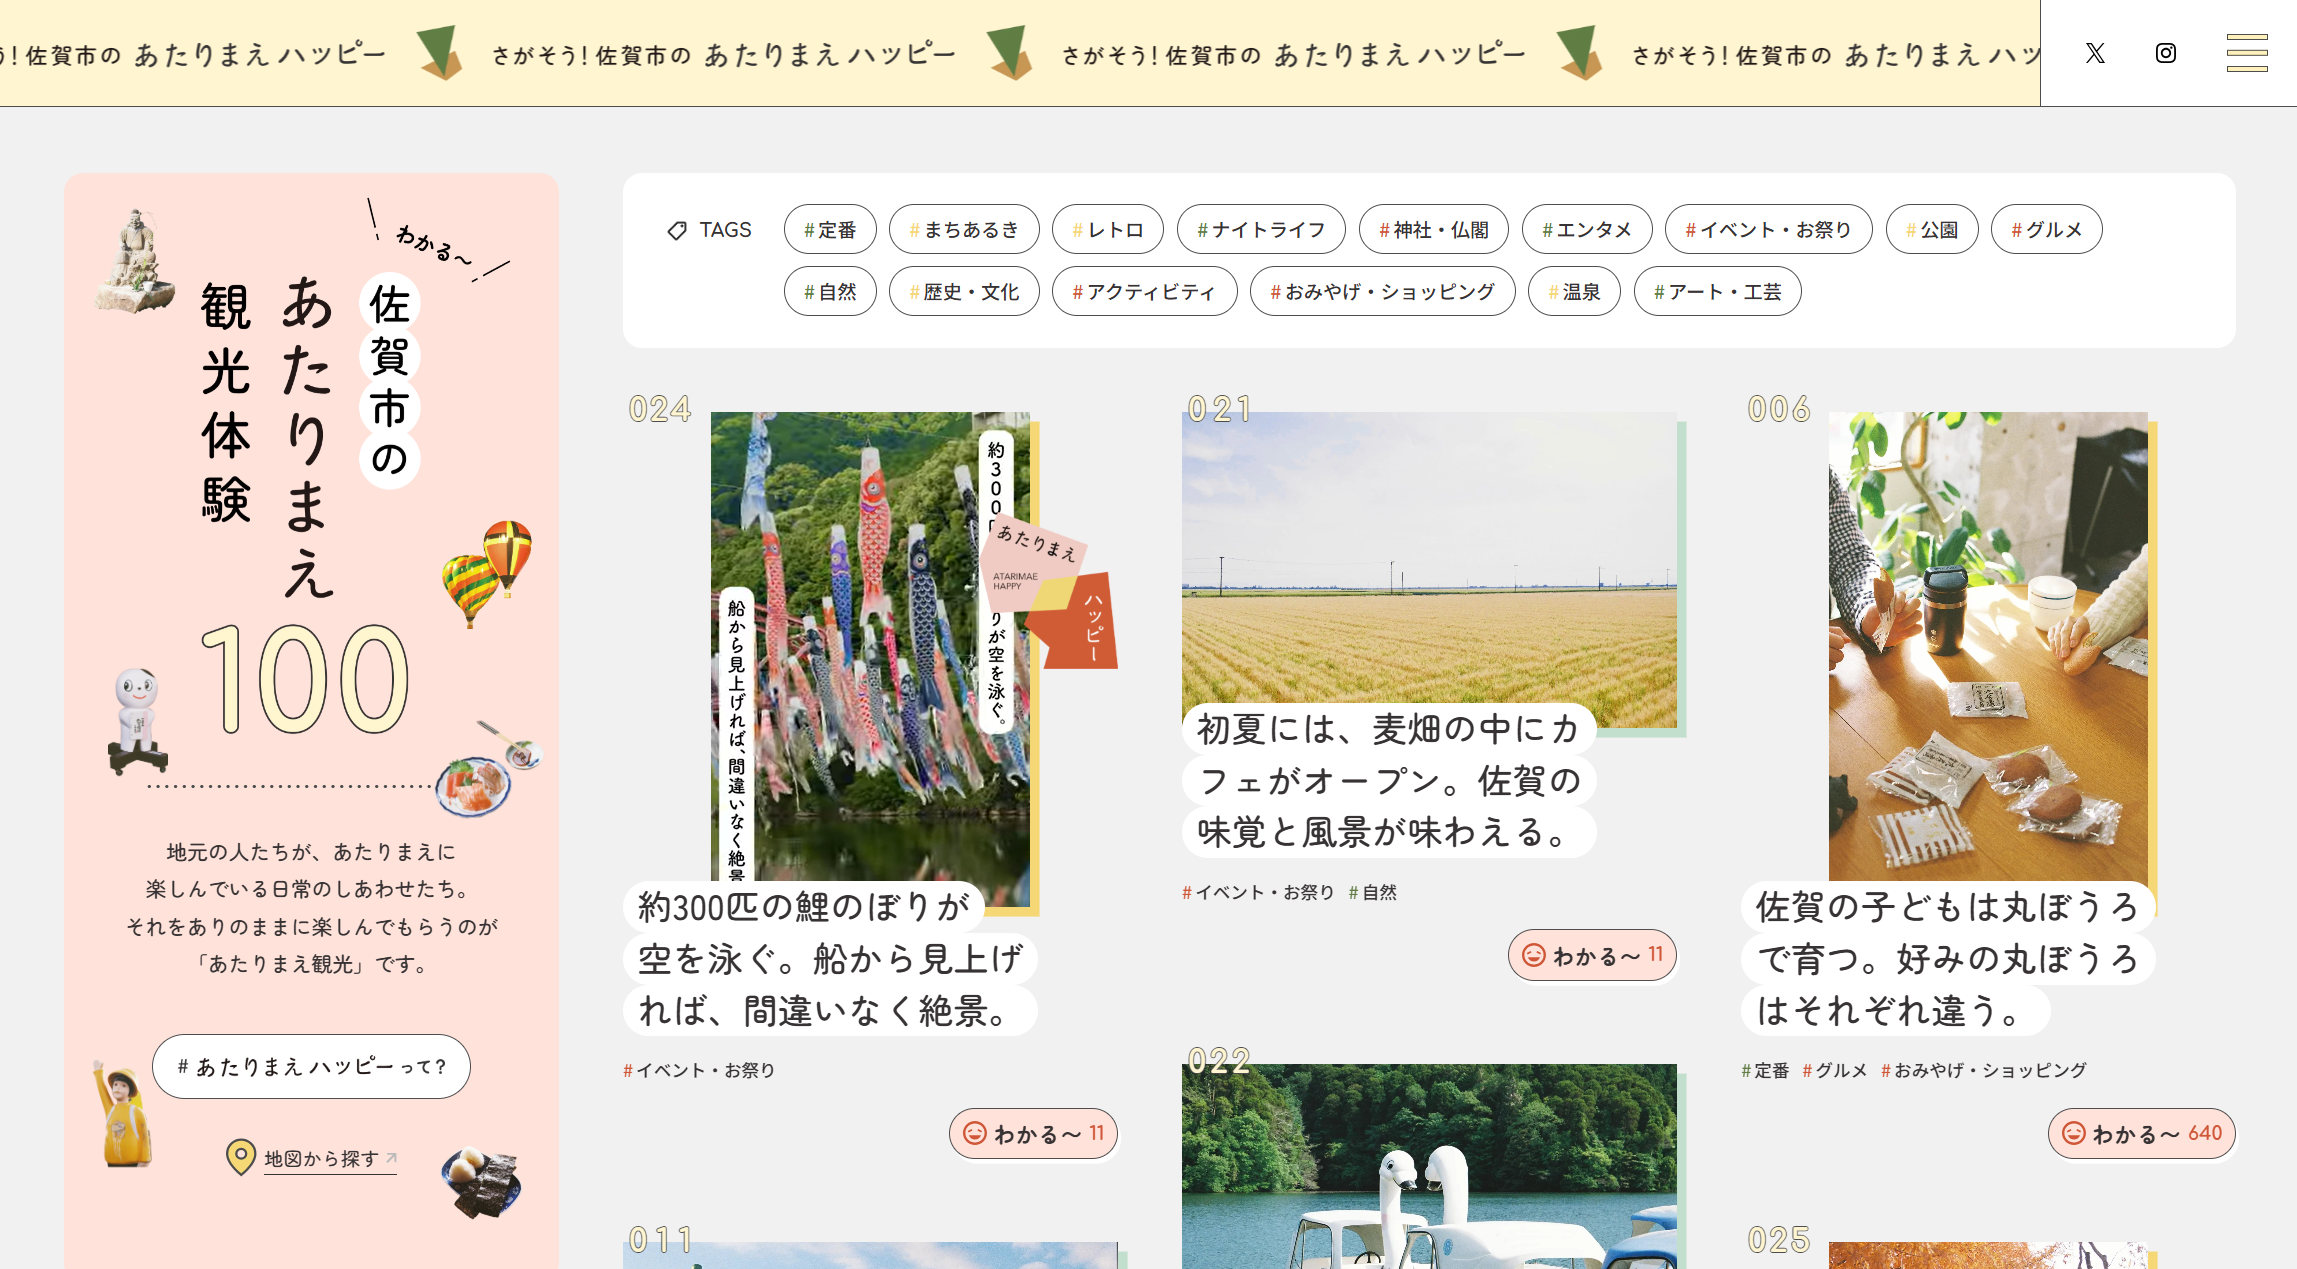The image size is (2297, 1269).
Task: Filter by the #まちあるき tag
Action: click(x=964, y=229)
